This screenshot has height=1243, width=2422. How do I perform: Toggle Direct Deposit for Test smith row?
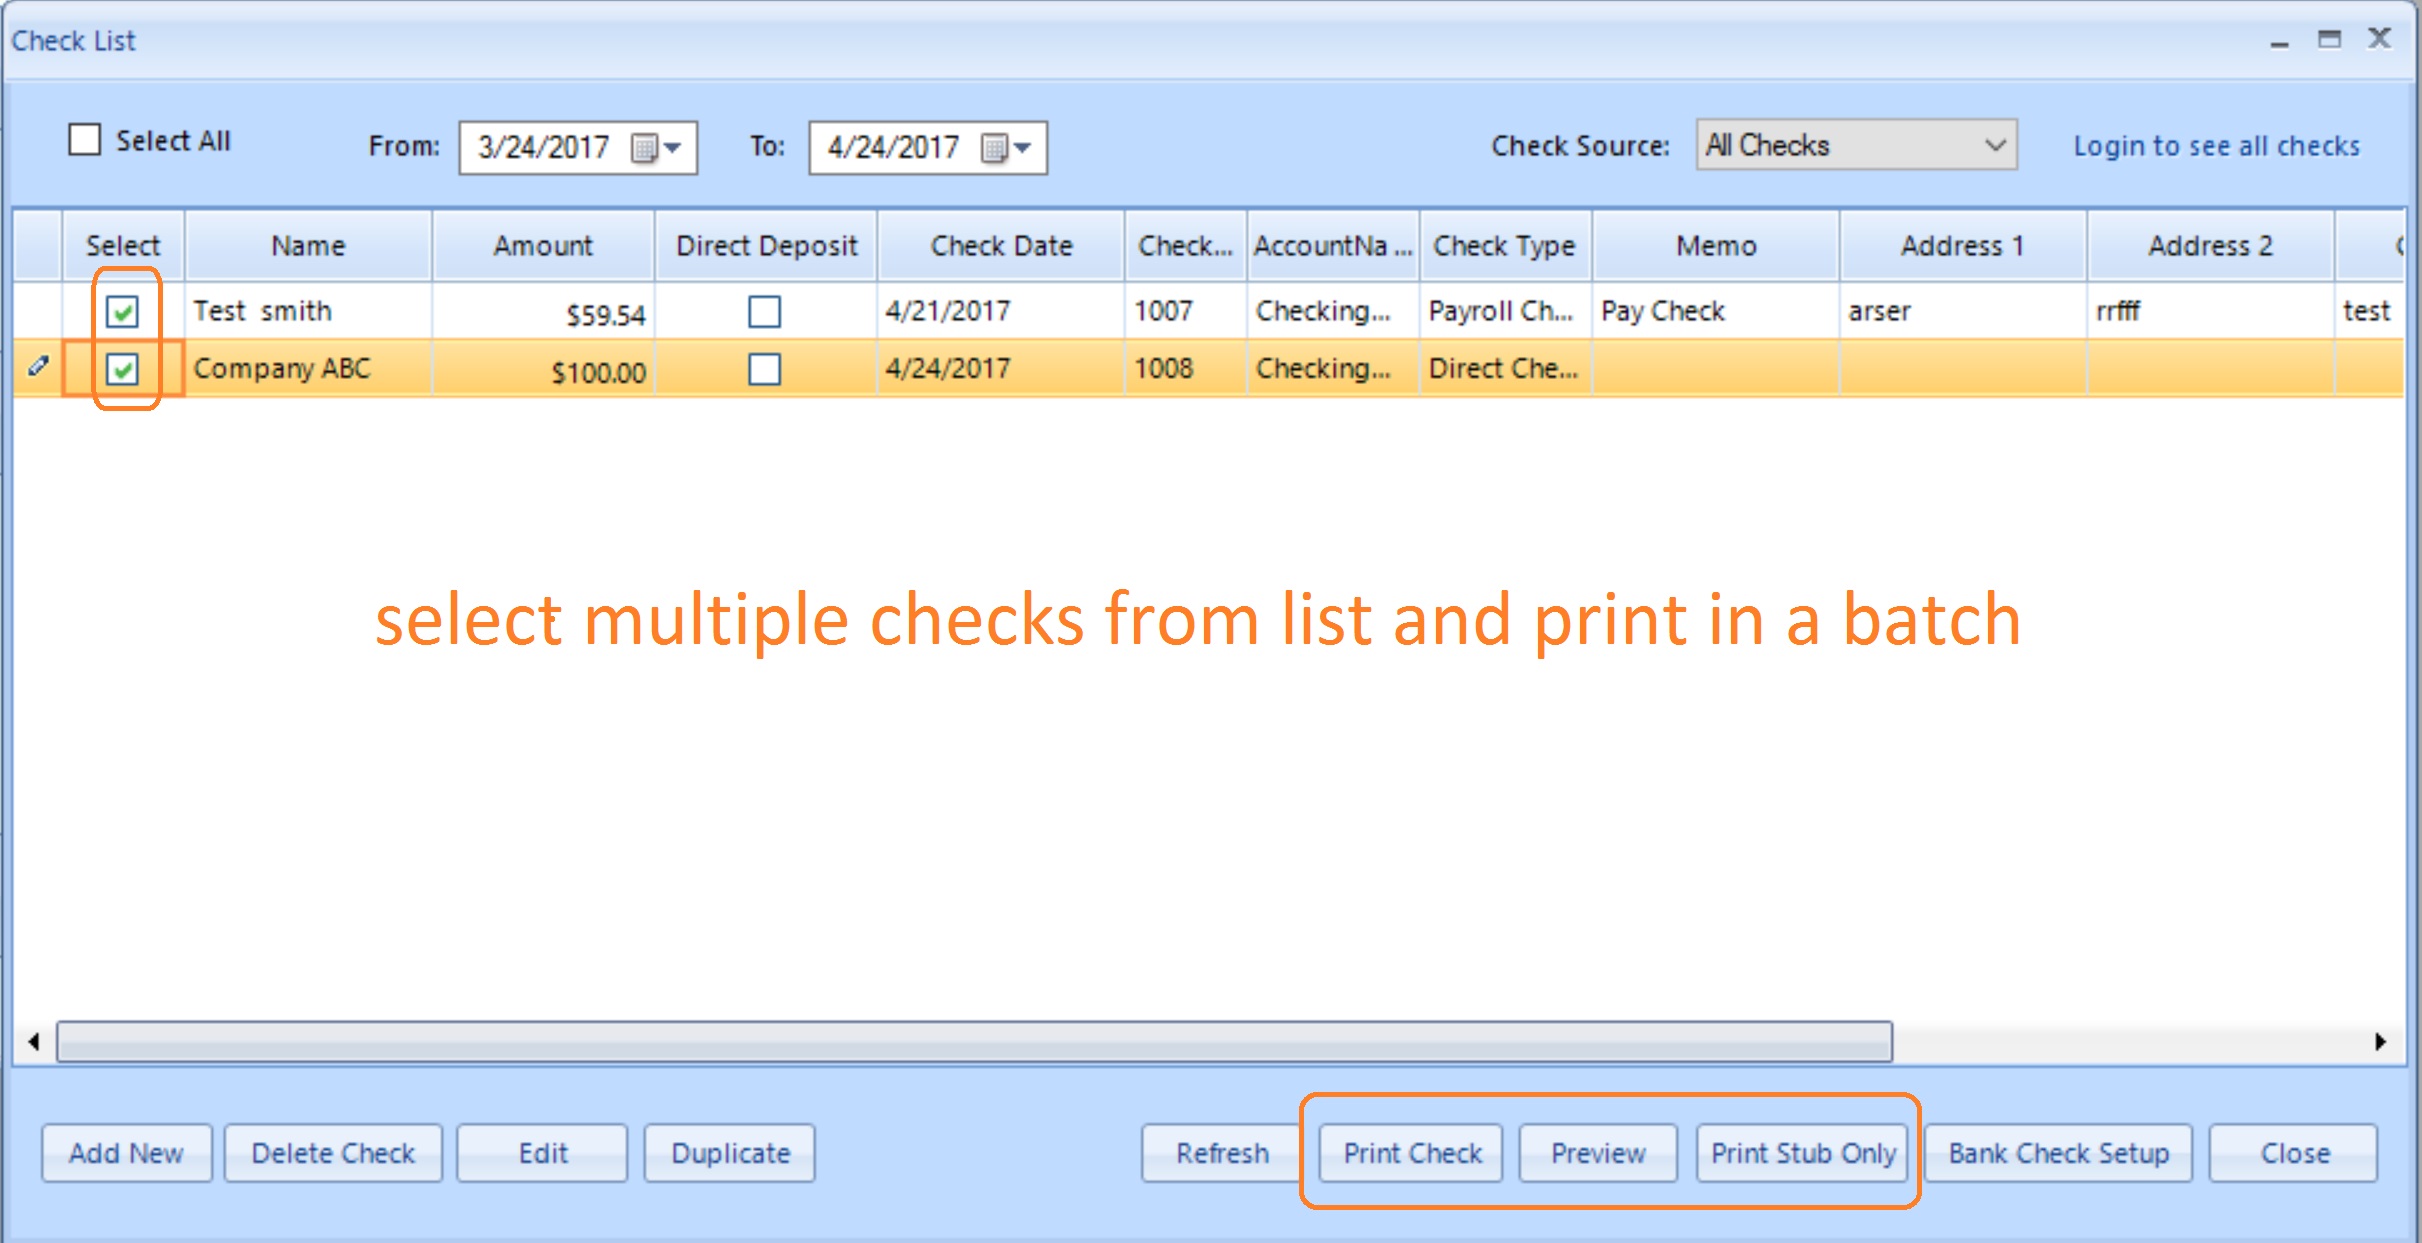pos(764,312)
